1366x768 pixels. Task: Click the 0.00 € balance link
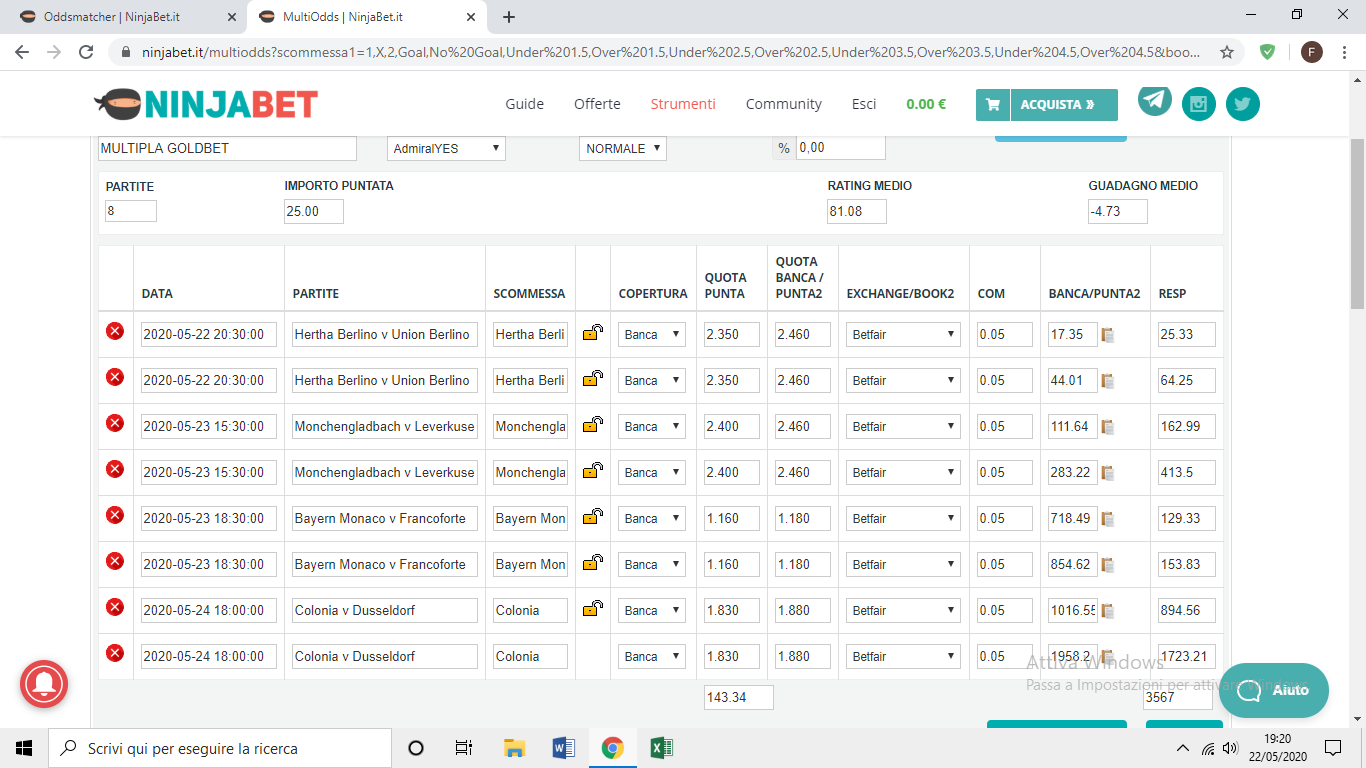[x=926, y=104]
